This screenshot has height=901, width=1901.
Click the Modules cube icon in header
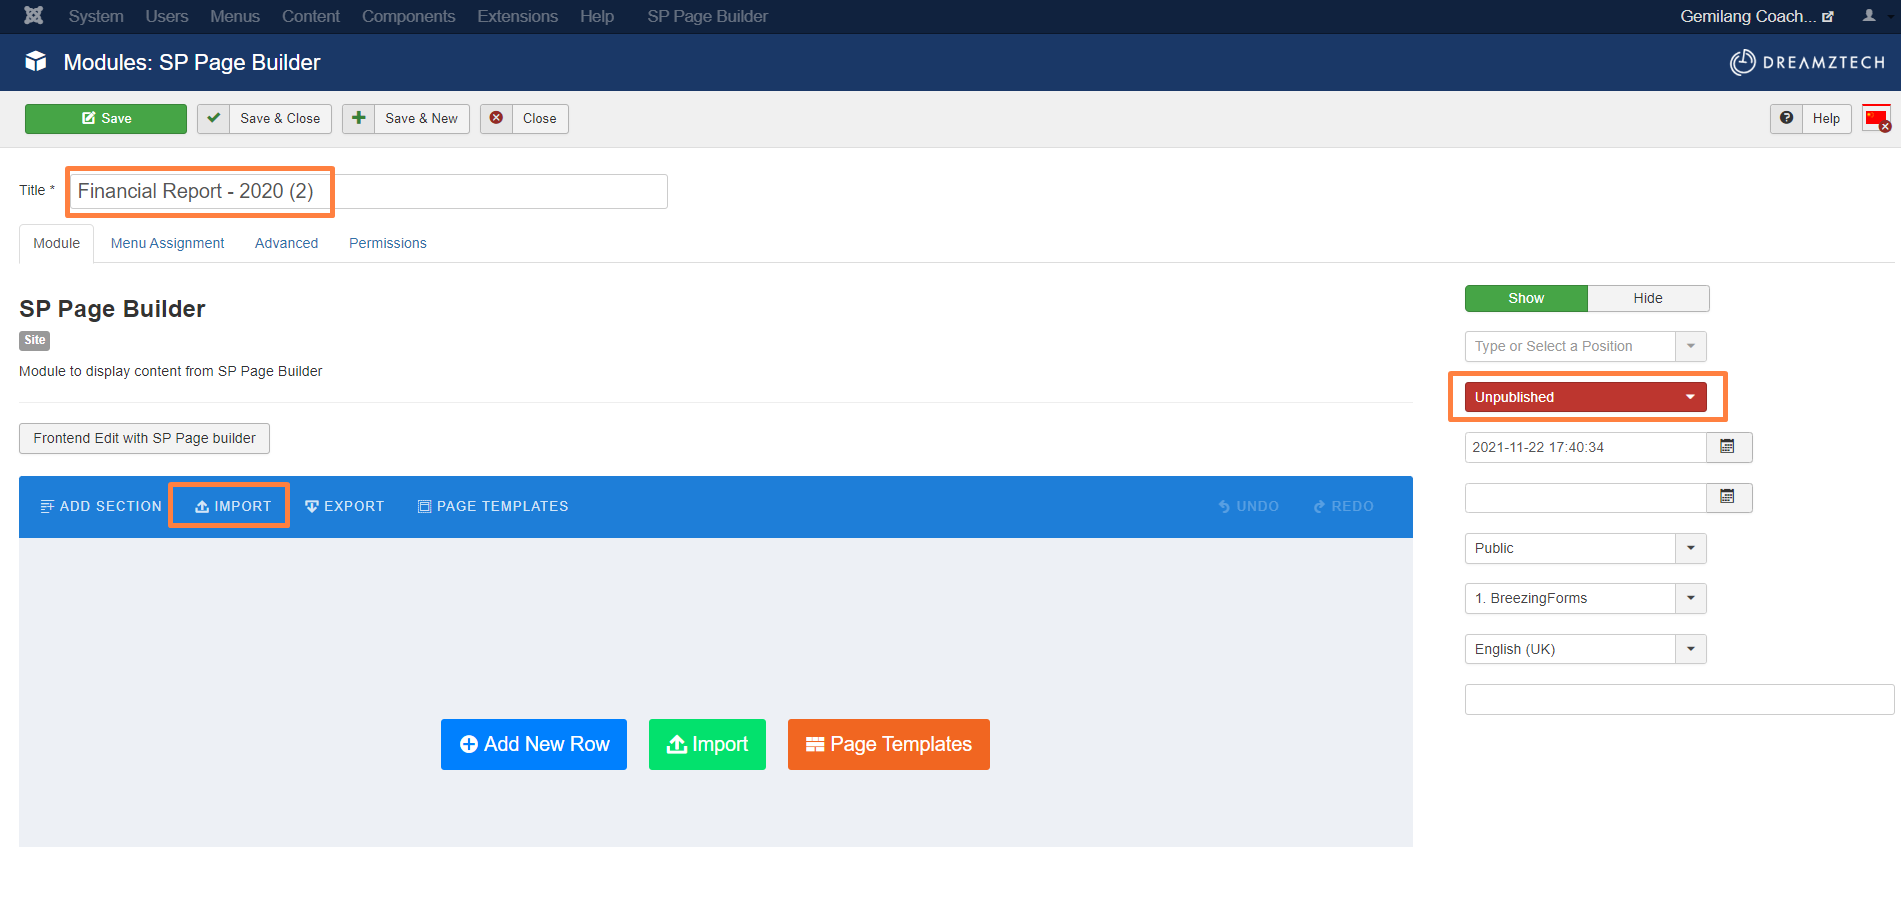point(36,62)
